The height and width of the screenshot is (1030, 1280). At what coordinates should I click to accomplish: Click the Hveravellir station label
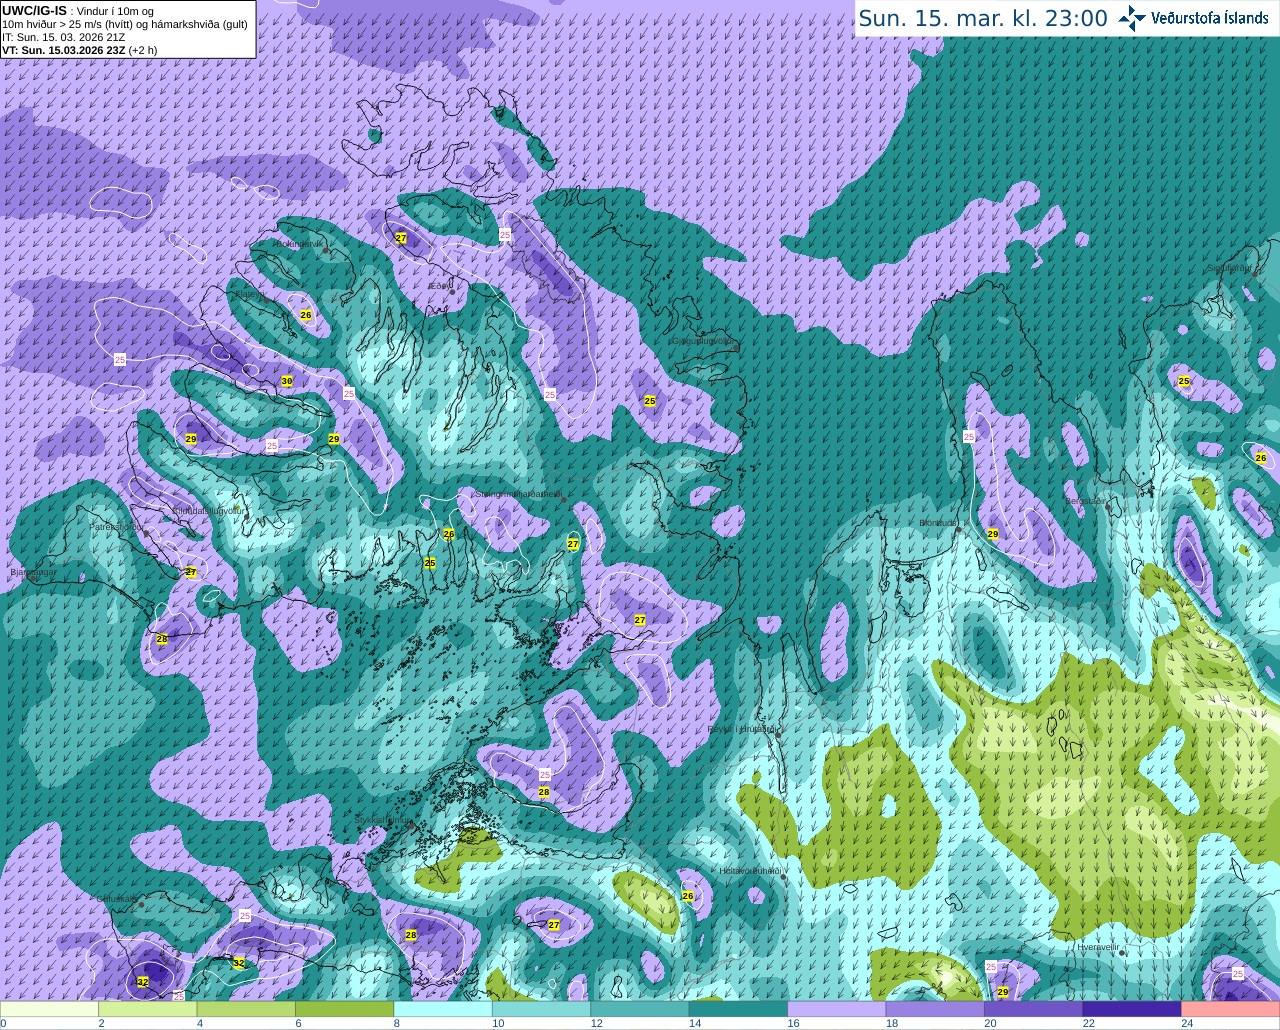1098,946
